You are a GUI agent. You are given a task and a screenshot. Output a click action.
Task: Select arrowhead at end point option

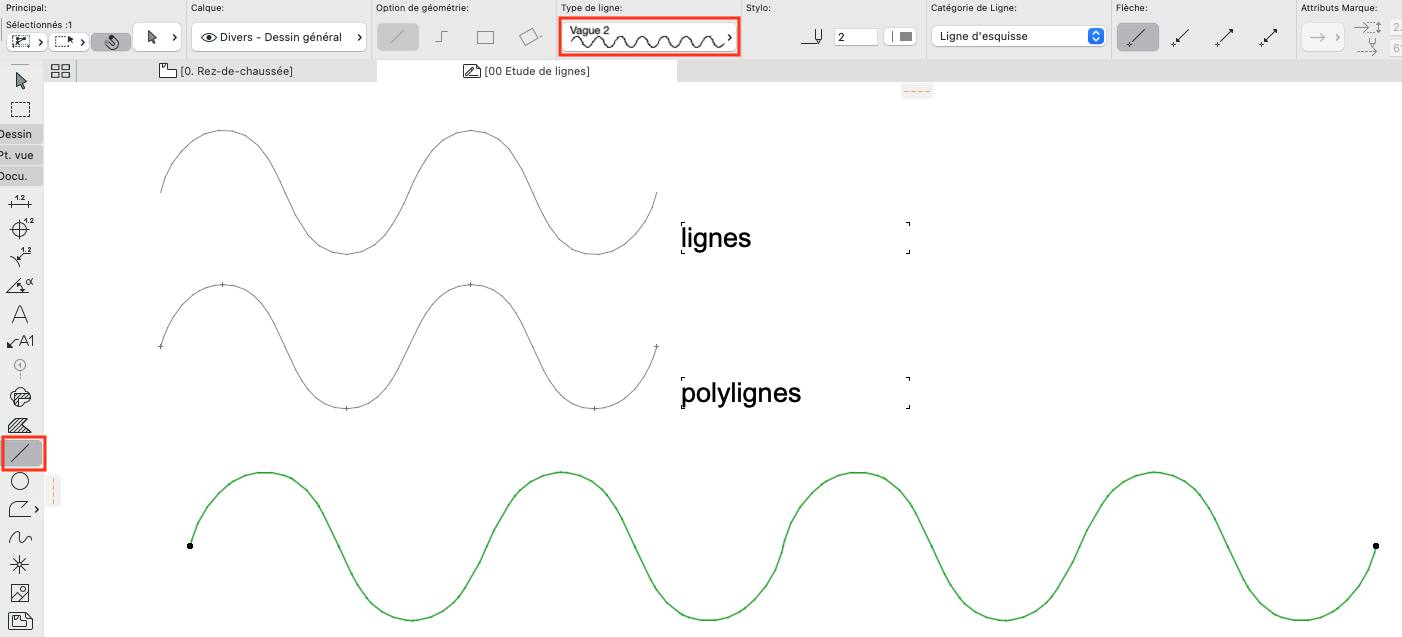click(x=1225, y=37)
